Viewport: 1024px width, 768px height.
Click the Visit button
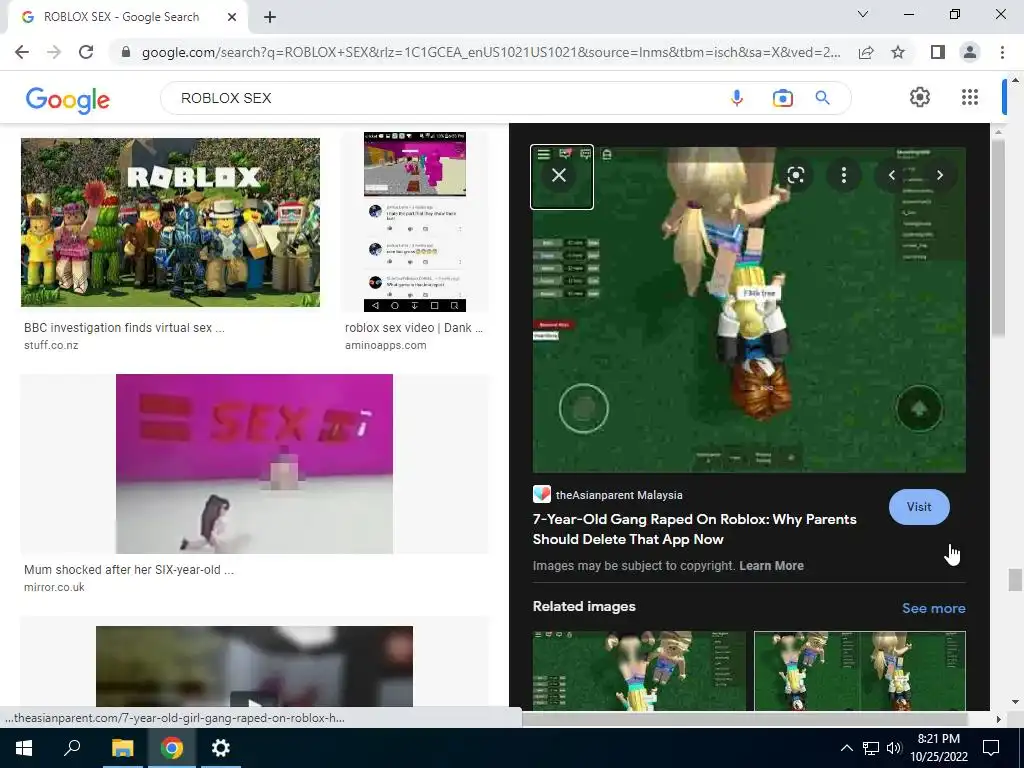pyautogui.click(x=919, y=507)
